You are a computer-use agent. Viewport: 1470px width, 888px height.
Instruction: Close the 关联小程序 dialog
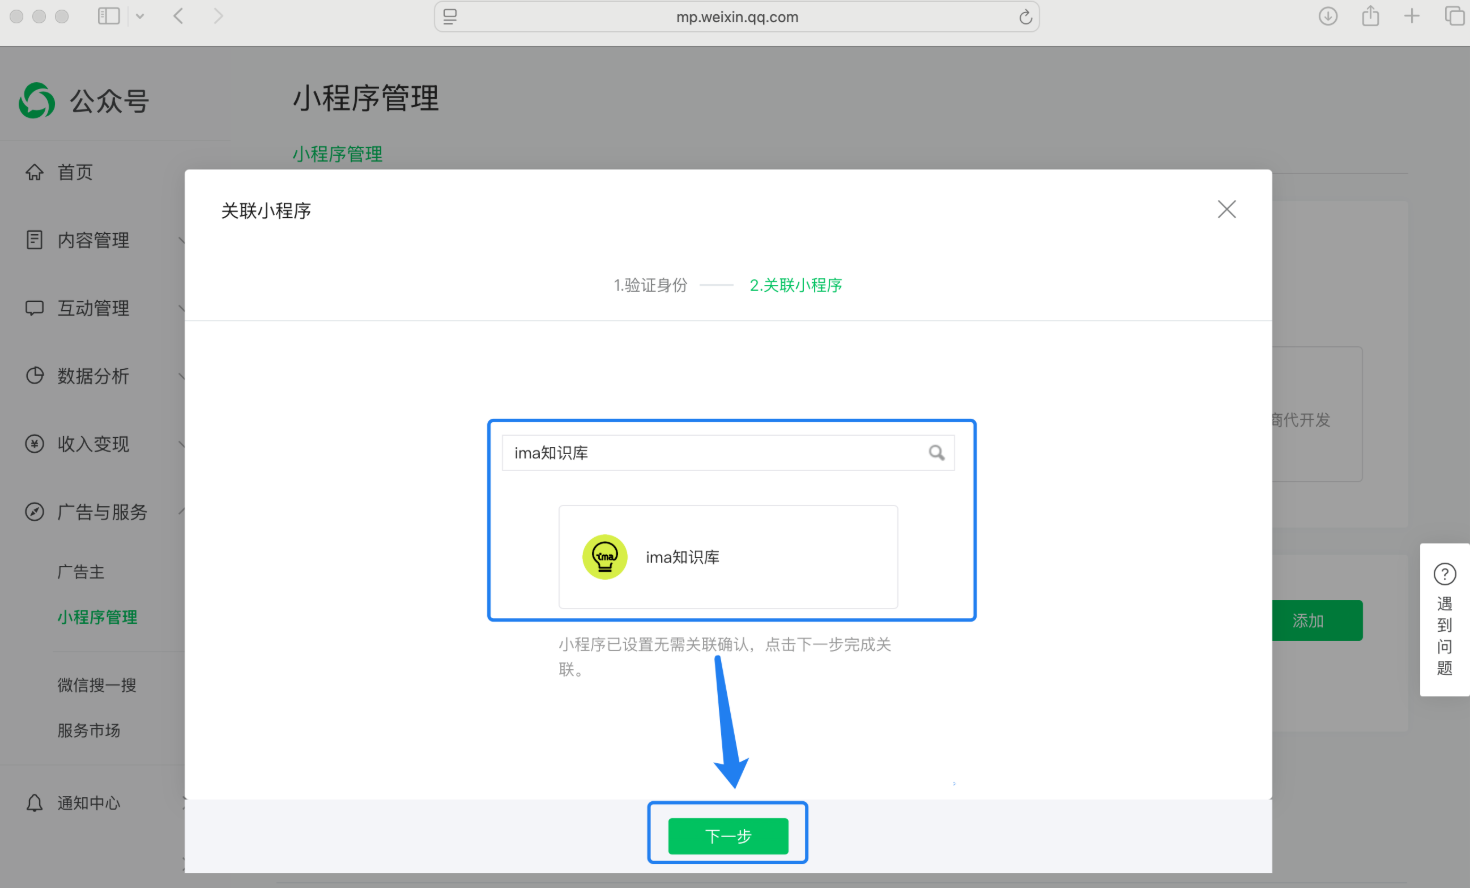[1227, 209]
